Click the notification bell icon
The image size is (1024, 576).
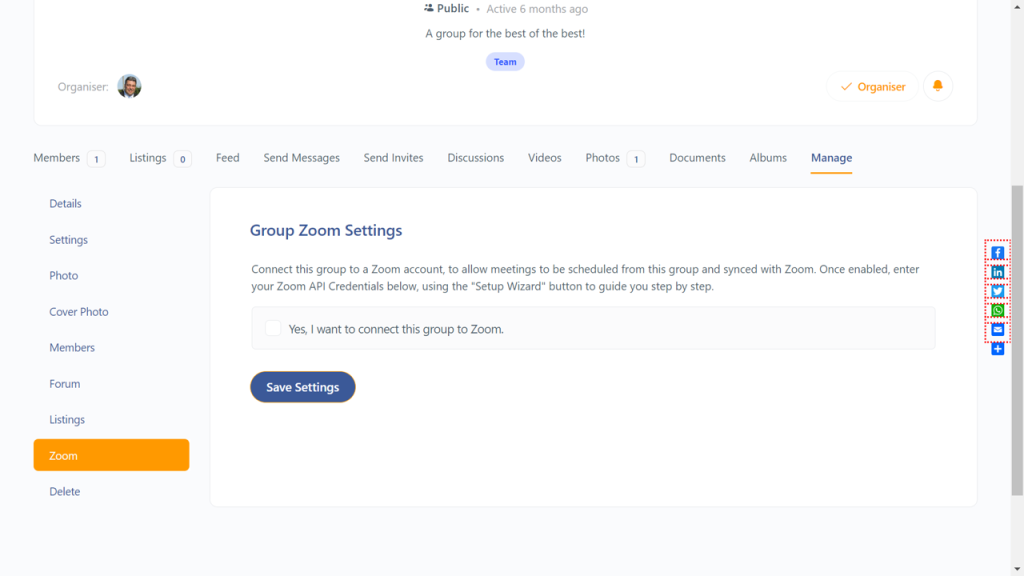(938, 86)
